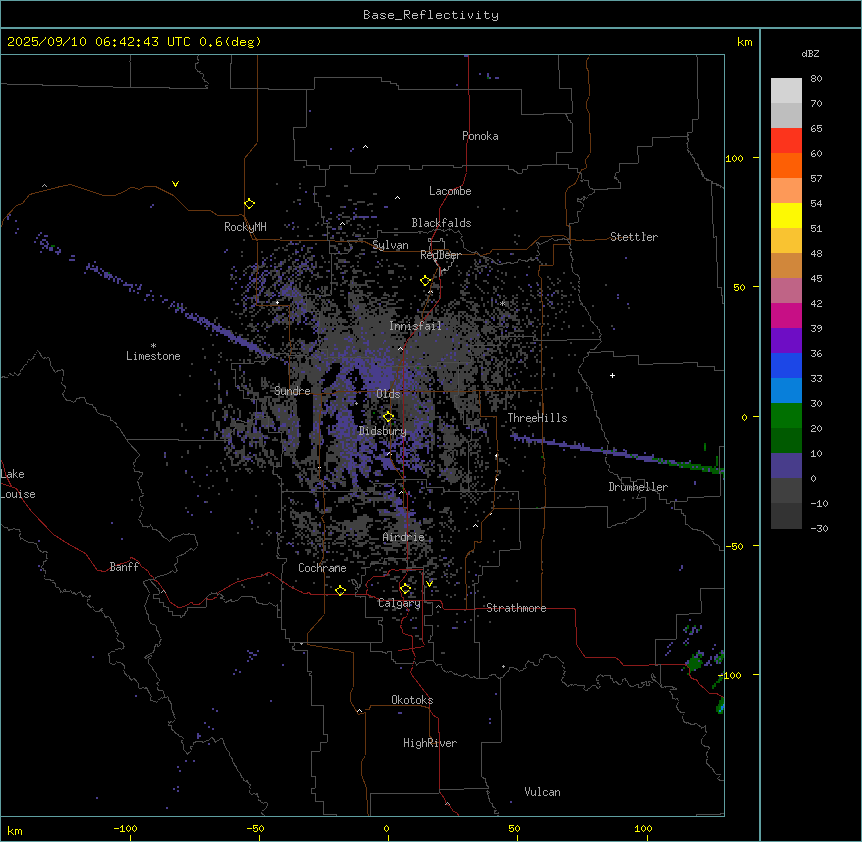
Task: Select the magenta 39-42 dBZ legend swatch
Action: pyautogui.click(x=786, y=315)
